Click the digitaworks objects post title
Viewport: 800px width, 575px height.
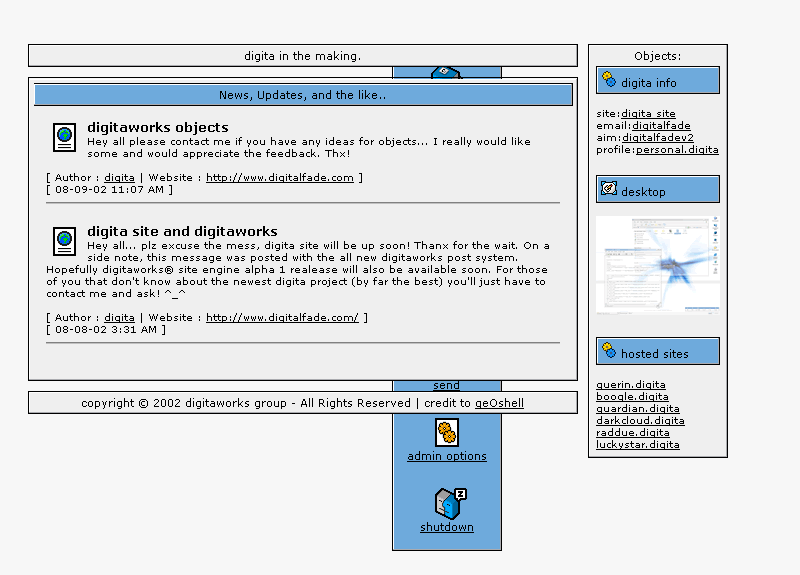[158, 128]
